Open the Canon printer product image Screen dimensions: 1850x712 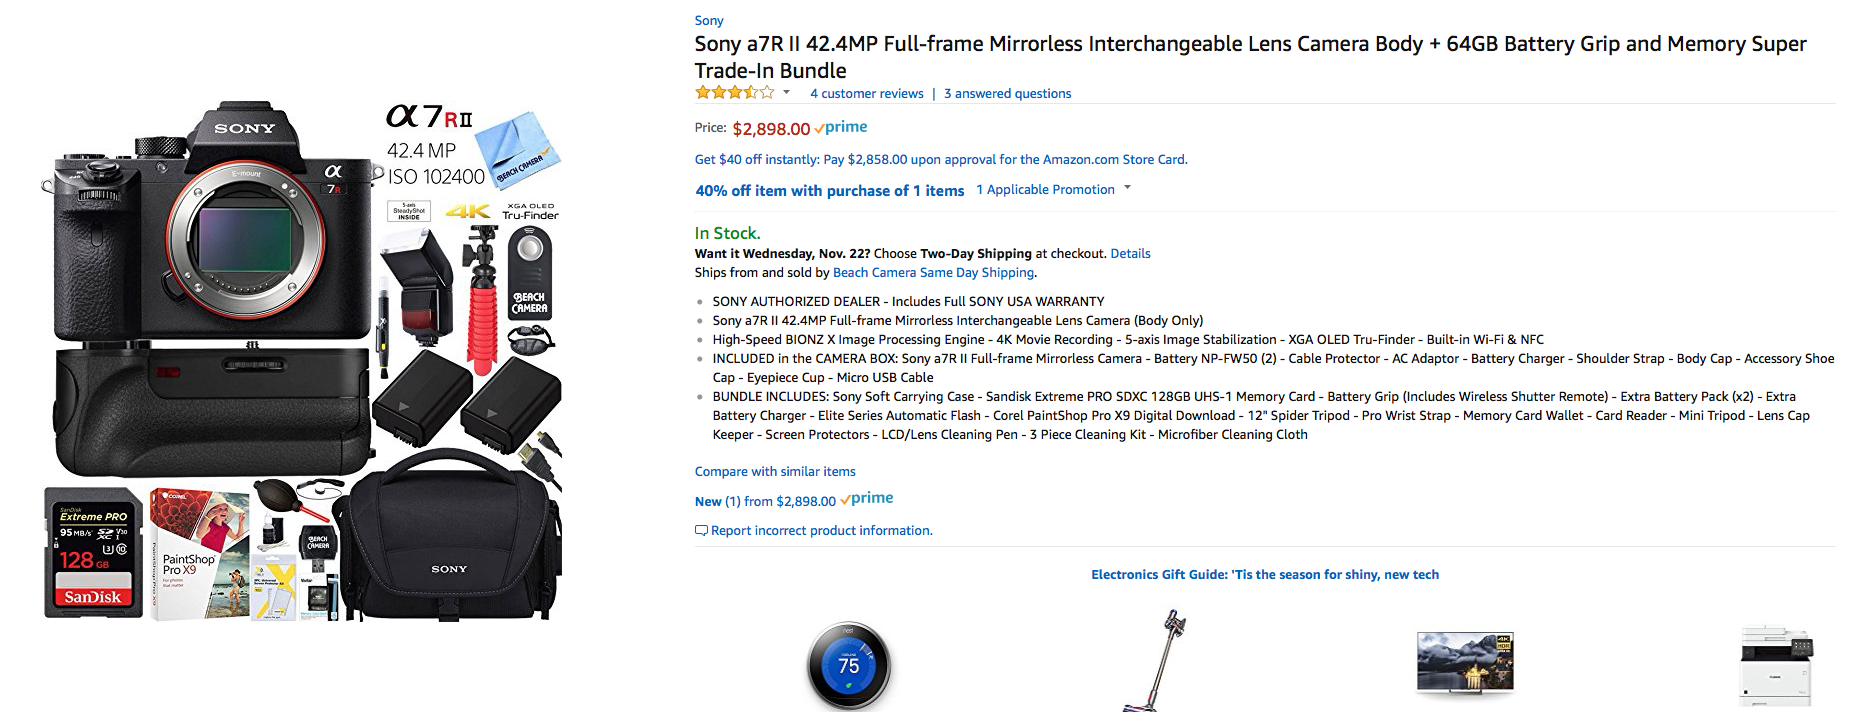tap(1776, 666)
